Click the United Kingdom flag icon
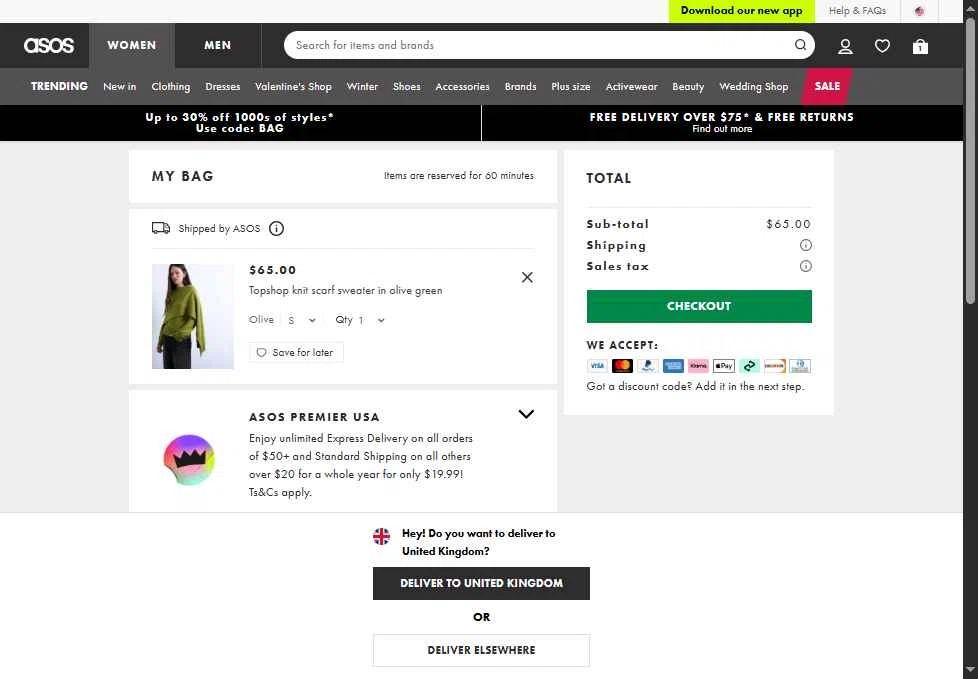The width and height of the screenshot is (978, 679). 381,536
